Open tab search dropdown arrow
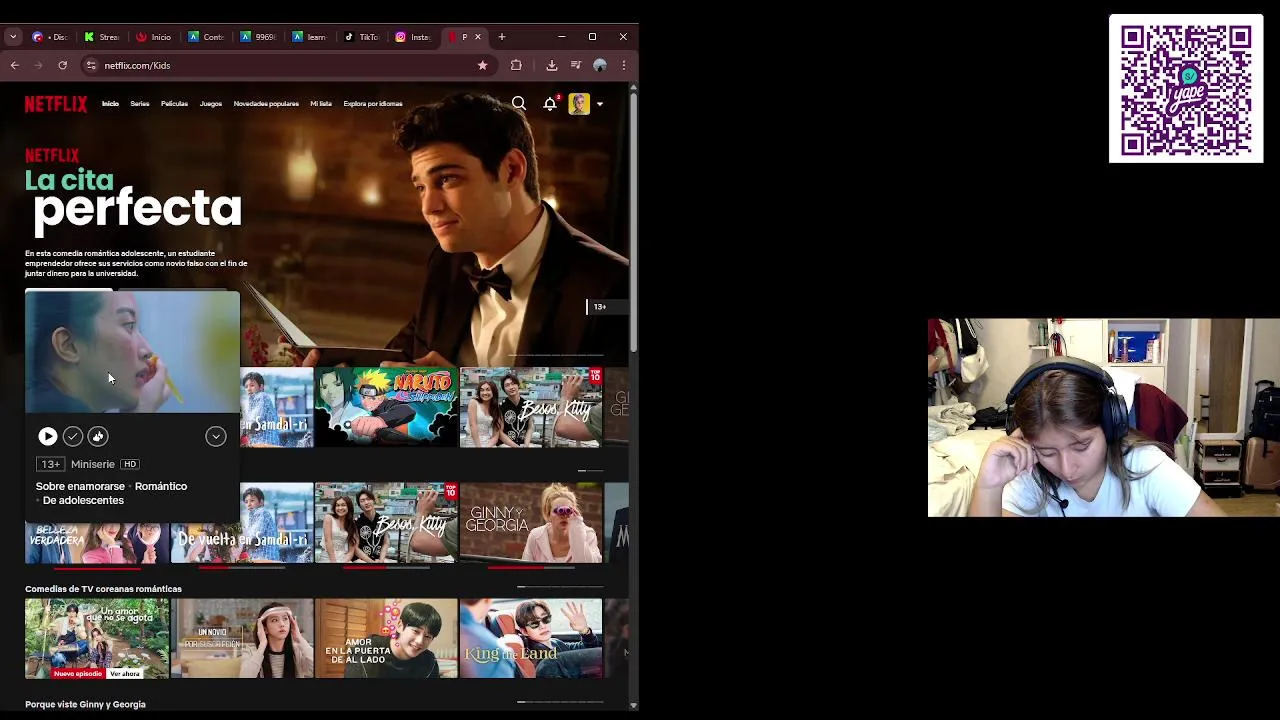Image resolution: width=1280 pixels, height=720 pixels. click(12, 37)
